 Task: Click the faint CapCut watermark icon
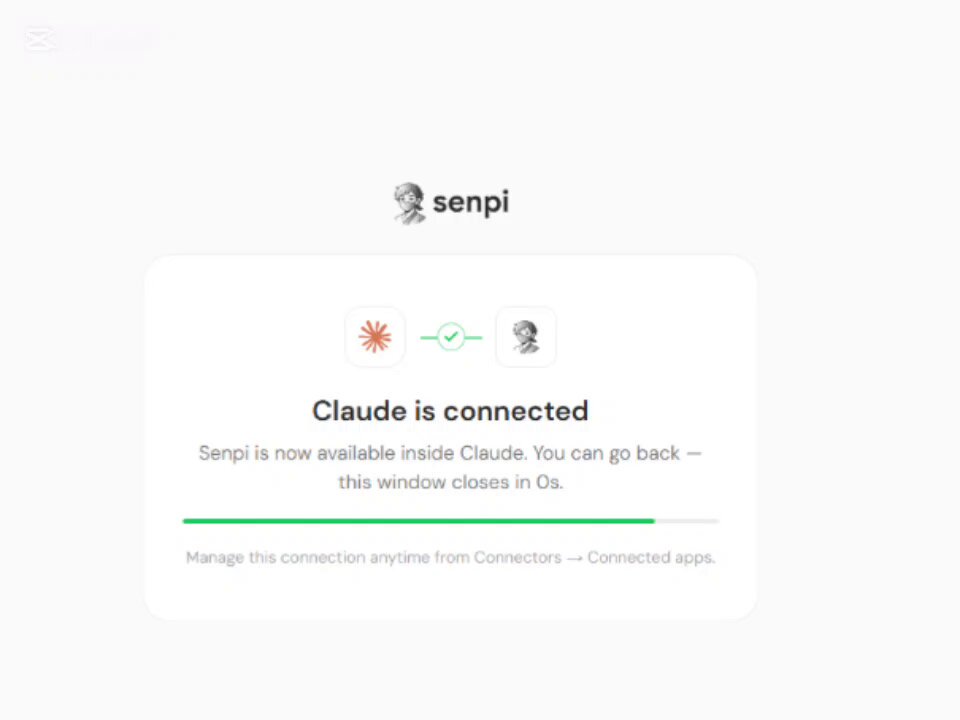(x=40, y=39)
